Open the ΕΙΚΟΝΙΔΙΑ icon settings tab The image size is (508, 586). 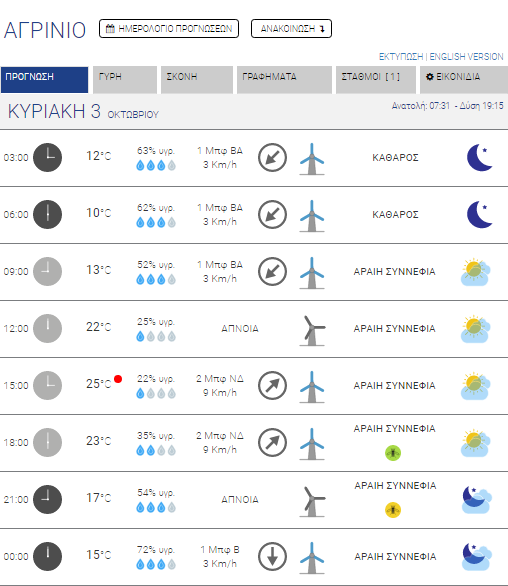point(464,80)
